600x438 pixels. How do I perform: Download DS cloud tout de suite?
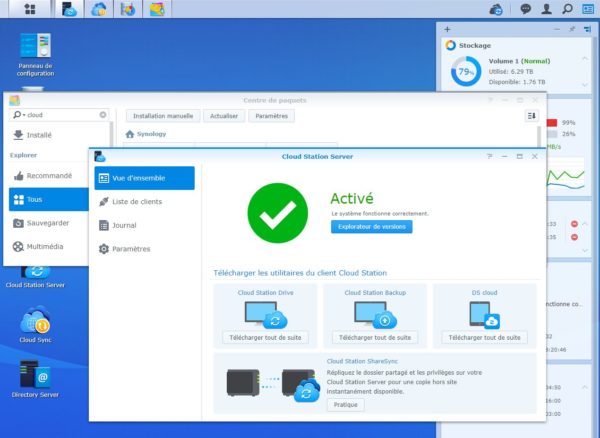[x=484, y=338]
